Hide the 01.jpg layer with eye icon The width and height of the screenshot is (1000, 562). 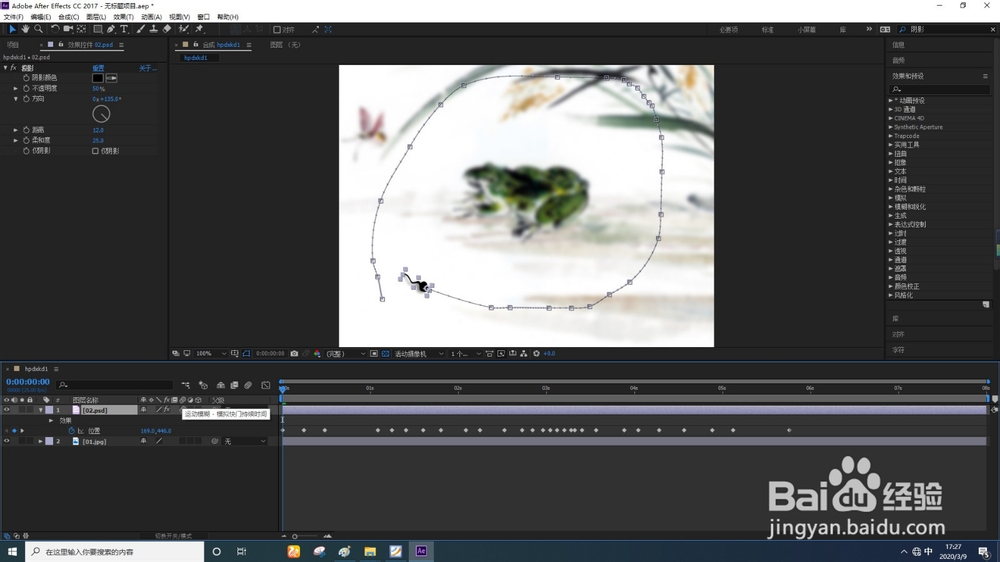(7, 441)
